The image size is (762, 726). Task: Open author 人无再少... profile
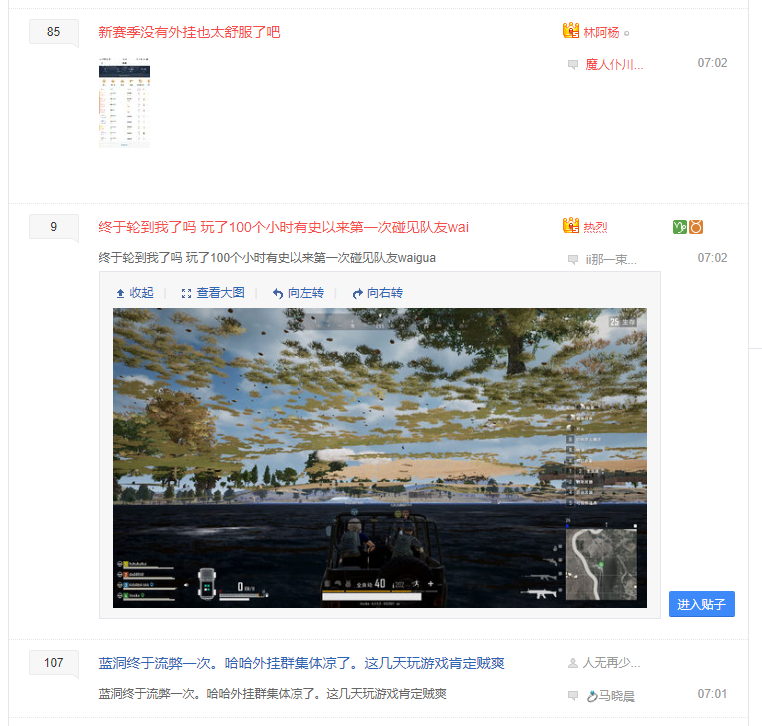click(611, 663)
